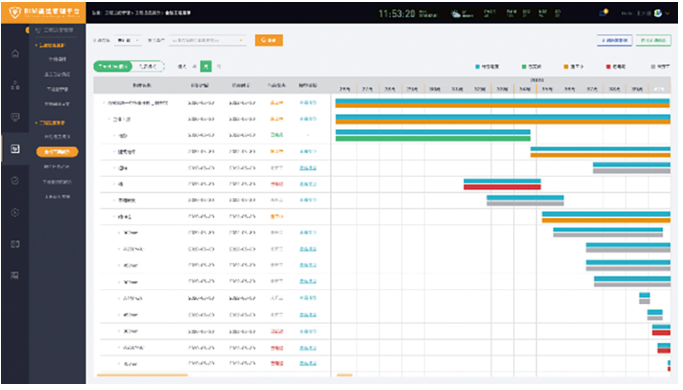The width and height of the screenshot is (683, 390).
Task: Click the blue outlined button at top right
Action: click(615, 40)
